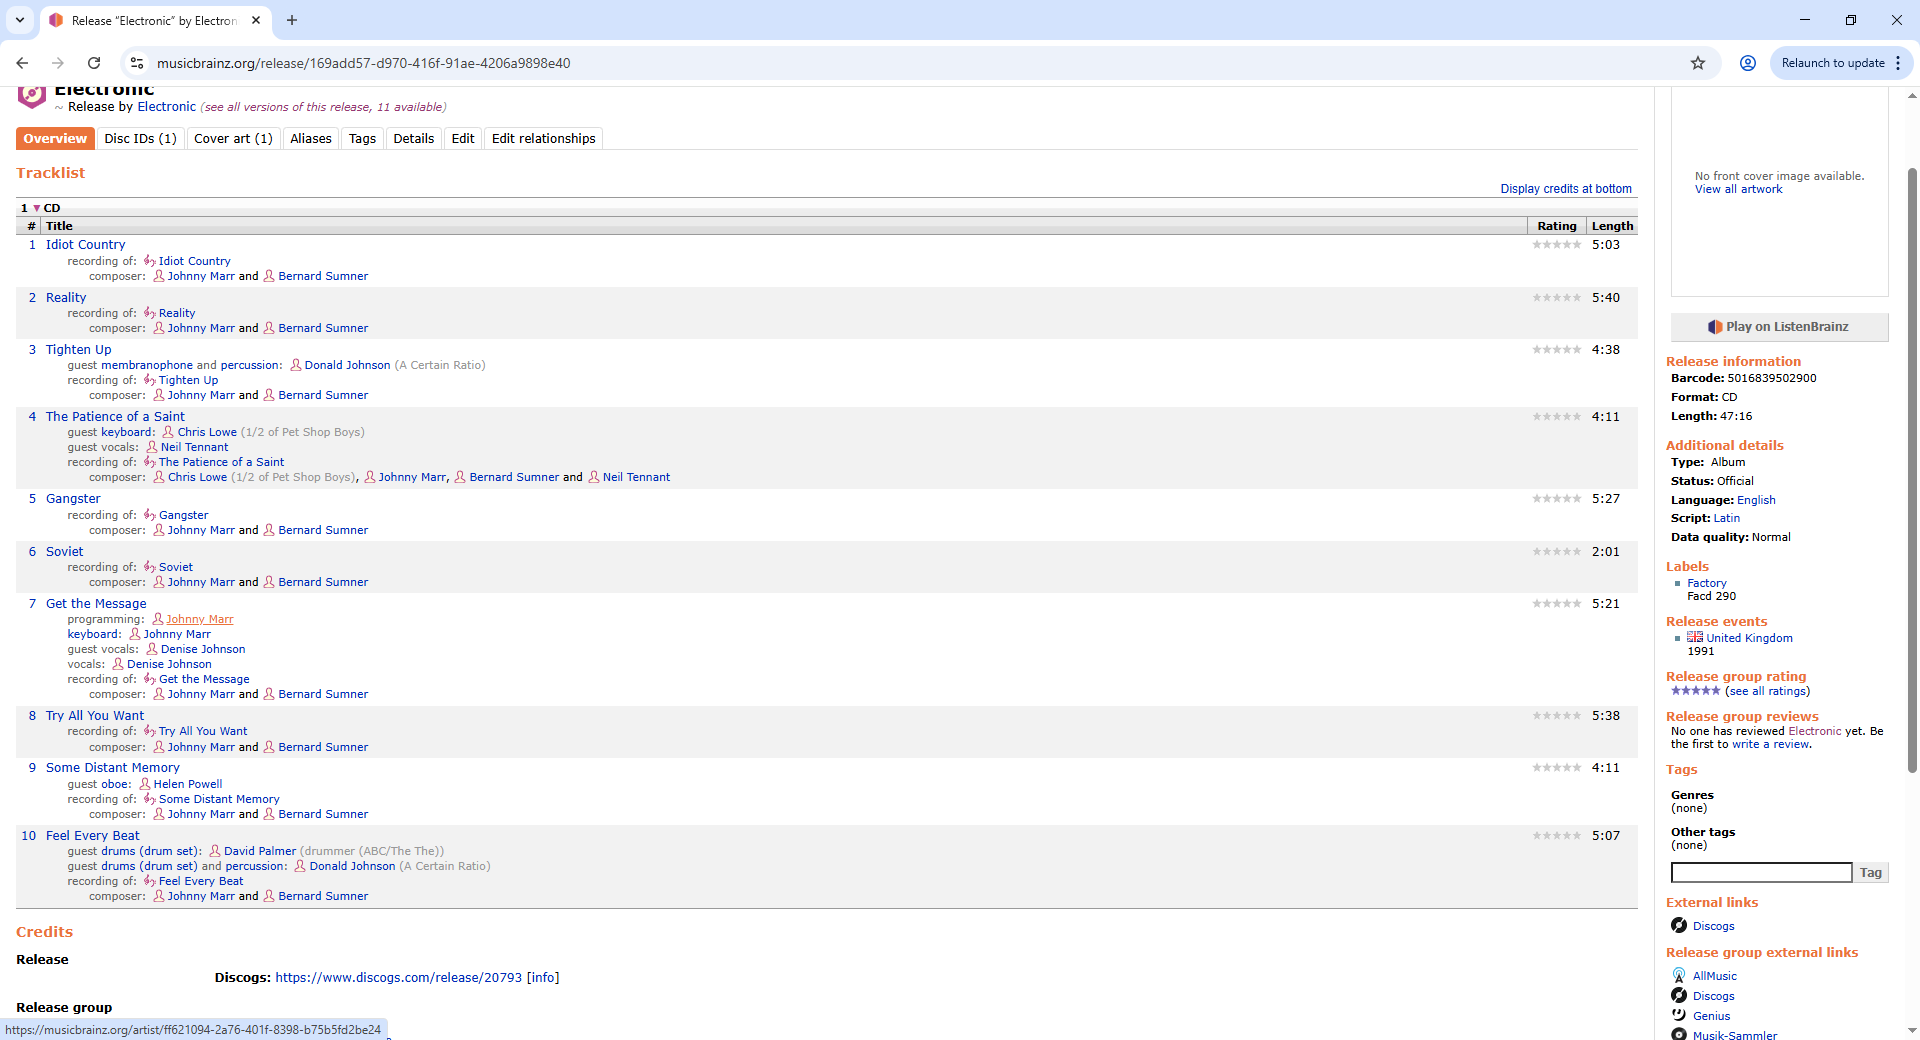Open the Disc IDs (1) tab
Image resolution: width=1920 pixels, height=1040 pixels.
140,139
